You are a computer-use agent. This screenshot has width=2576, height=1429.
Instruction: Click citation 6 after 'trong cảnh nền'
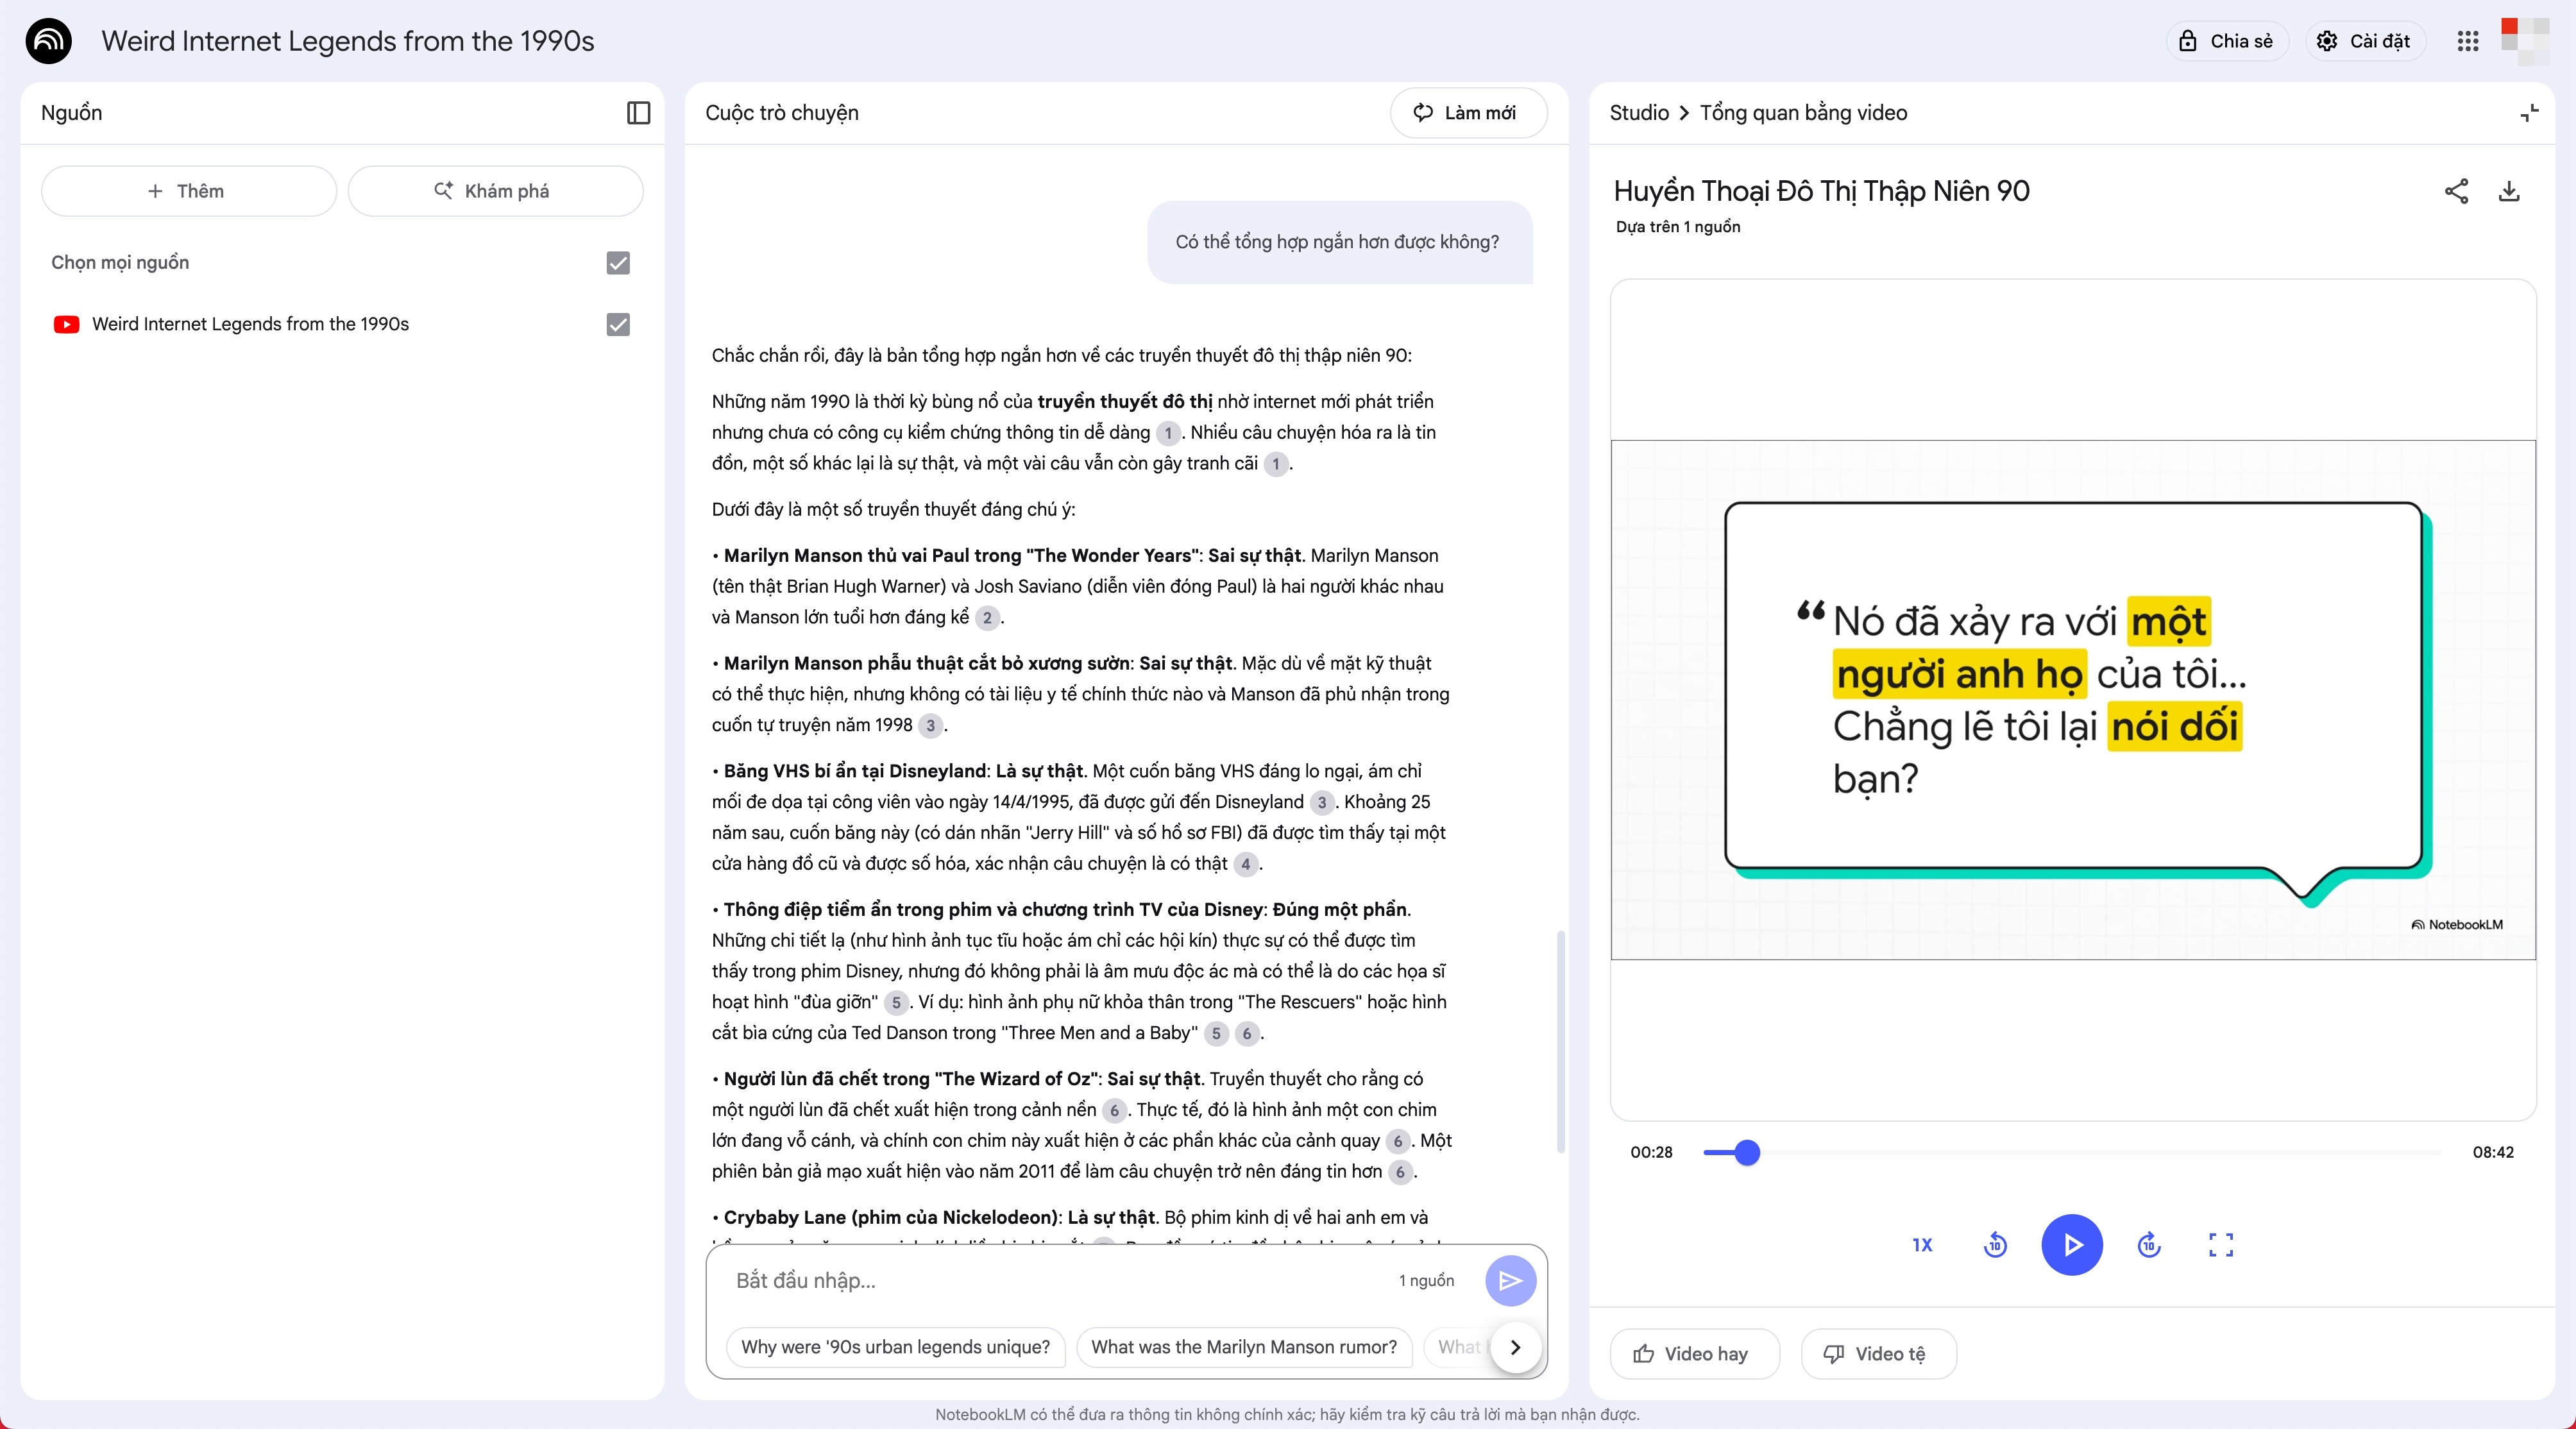(x=1114, y=1111)
